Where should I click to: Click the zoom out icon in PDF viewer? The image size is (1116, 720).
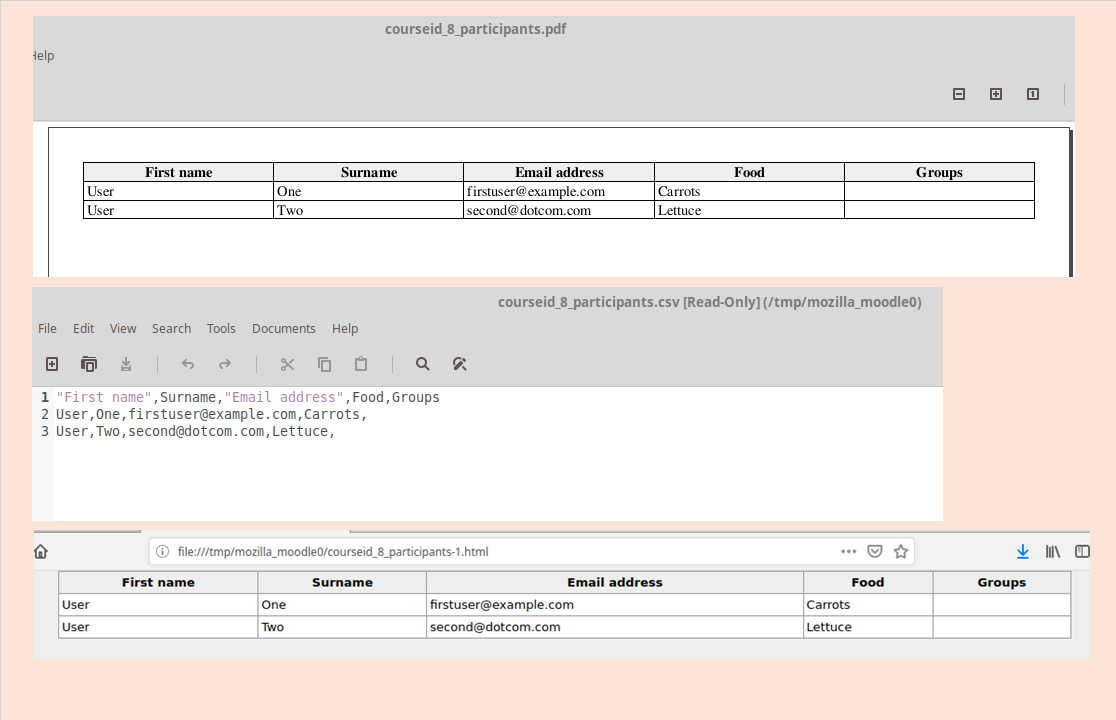pyautogui.click(x=959, y=94)
